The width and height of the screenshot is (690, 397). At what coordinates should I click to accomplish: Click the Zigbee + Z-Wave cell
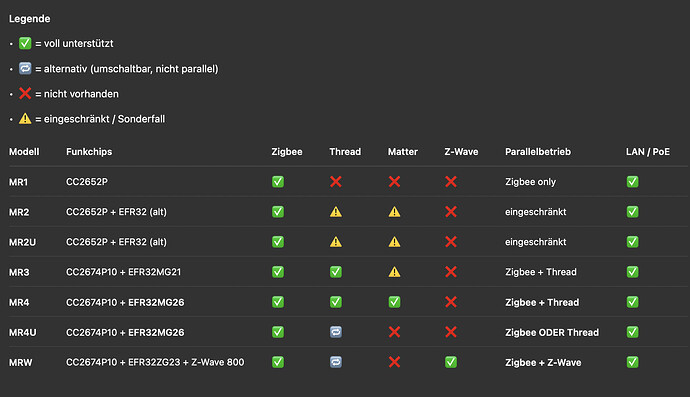coord(543,363)
